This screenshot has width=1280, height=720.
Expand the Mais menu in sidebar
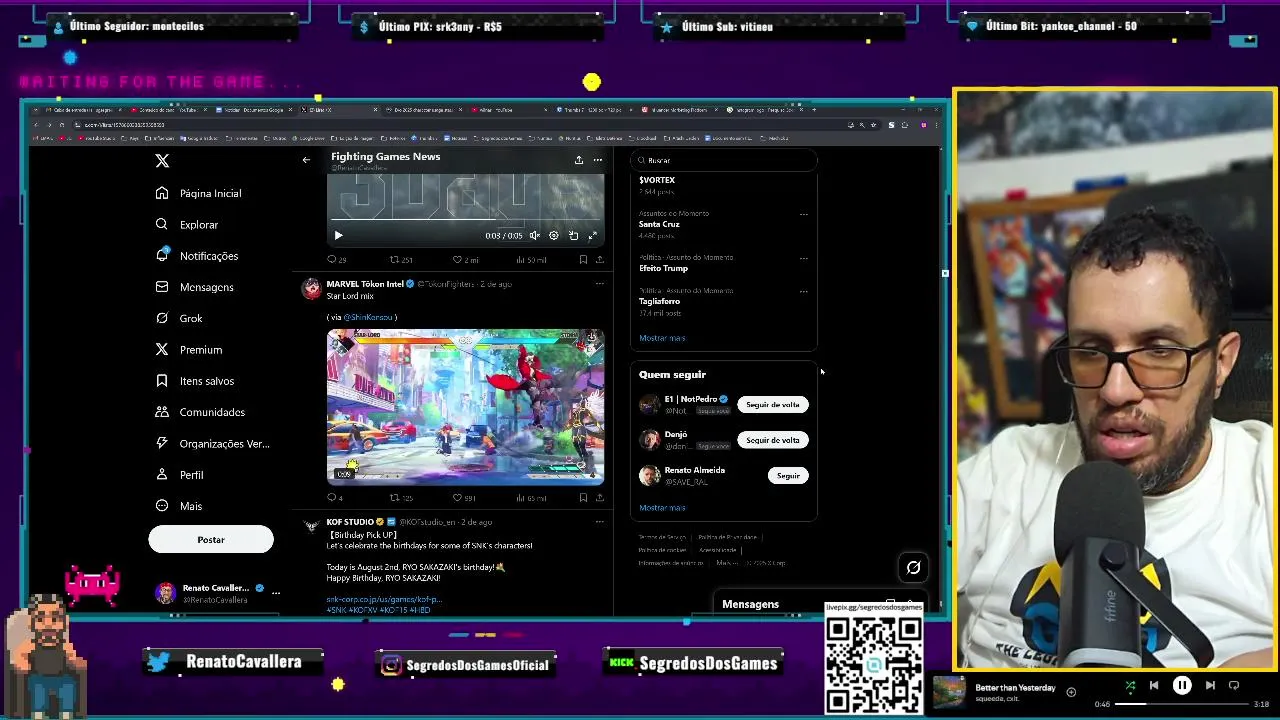point(179,506)
